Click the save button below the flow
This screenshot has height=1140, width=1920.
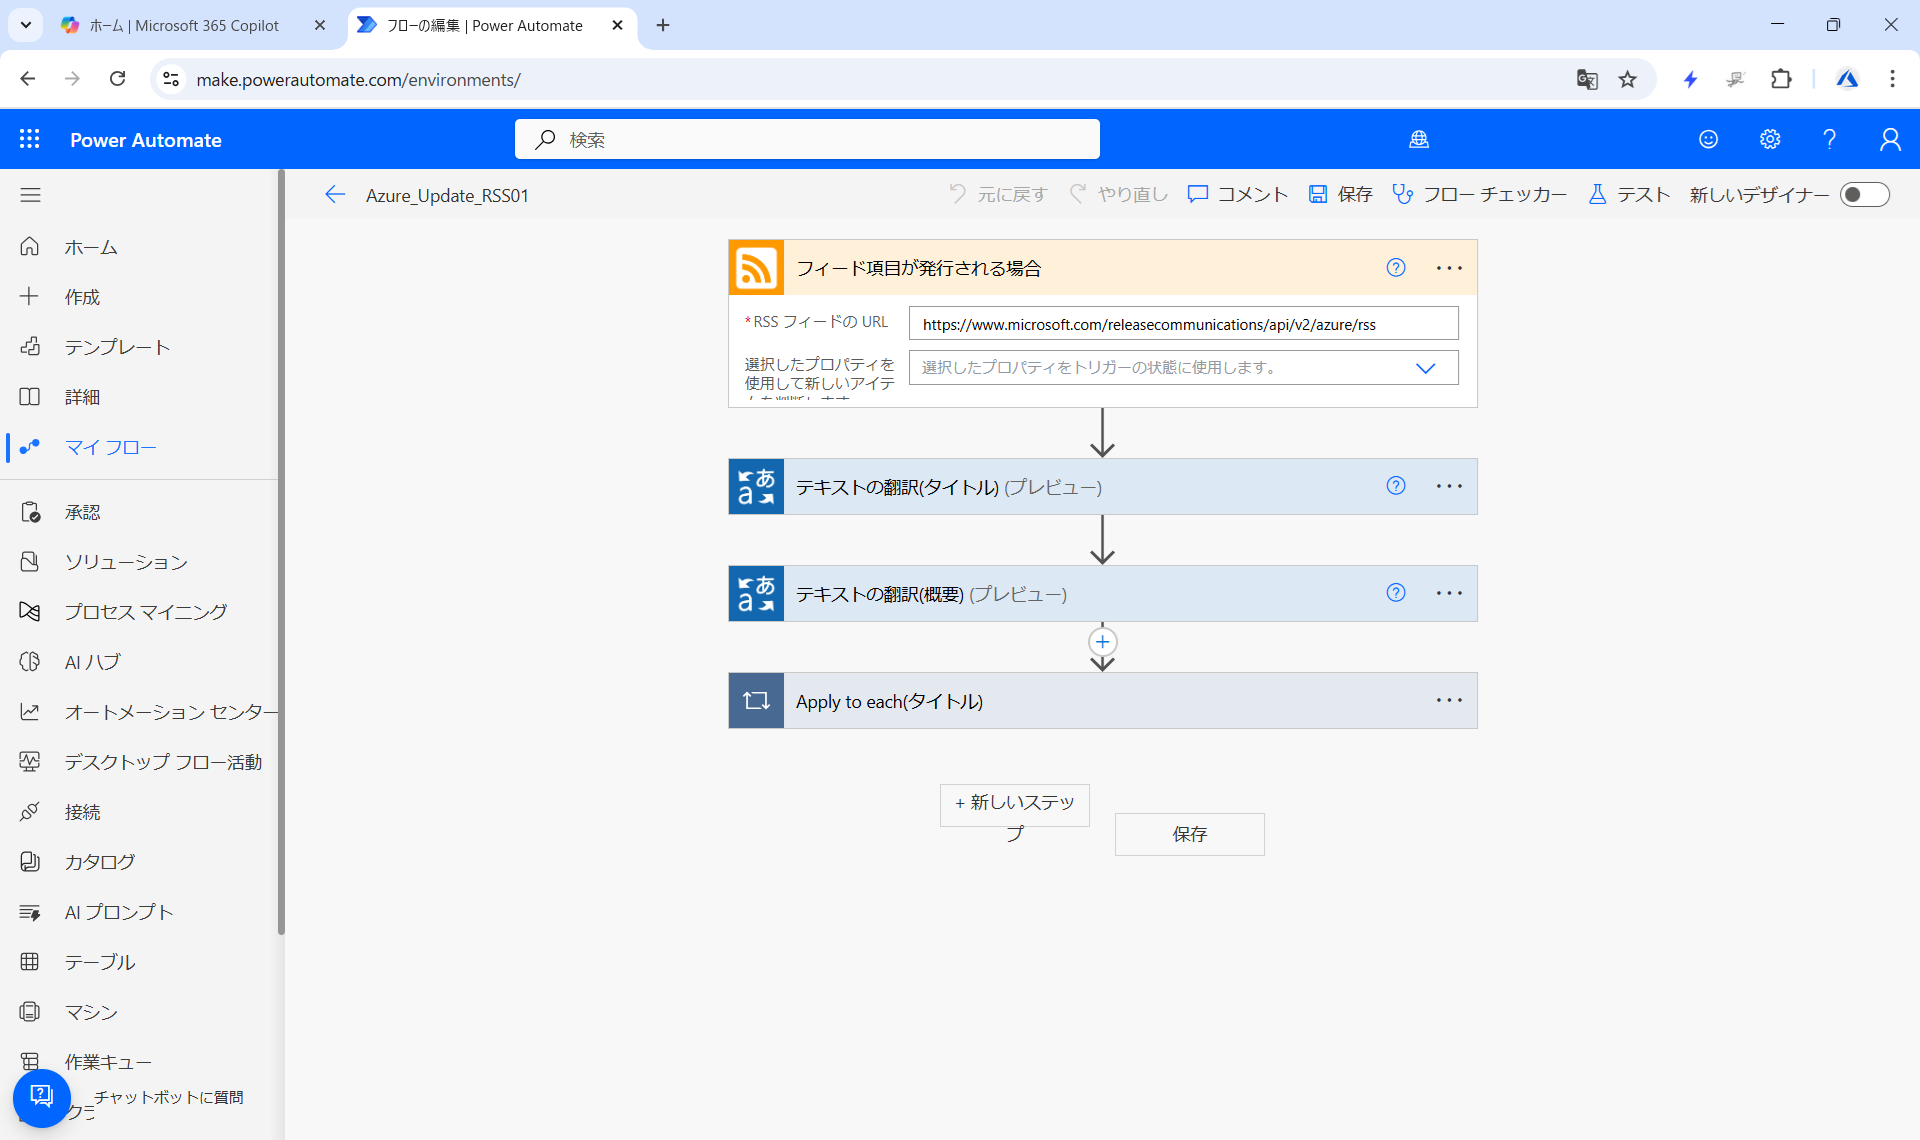click(1189, 834)
